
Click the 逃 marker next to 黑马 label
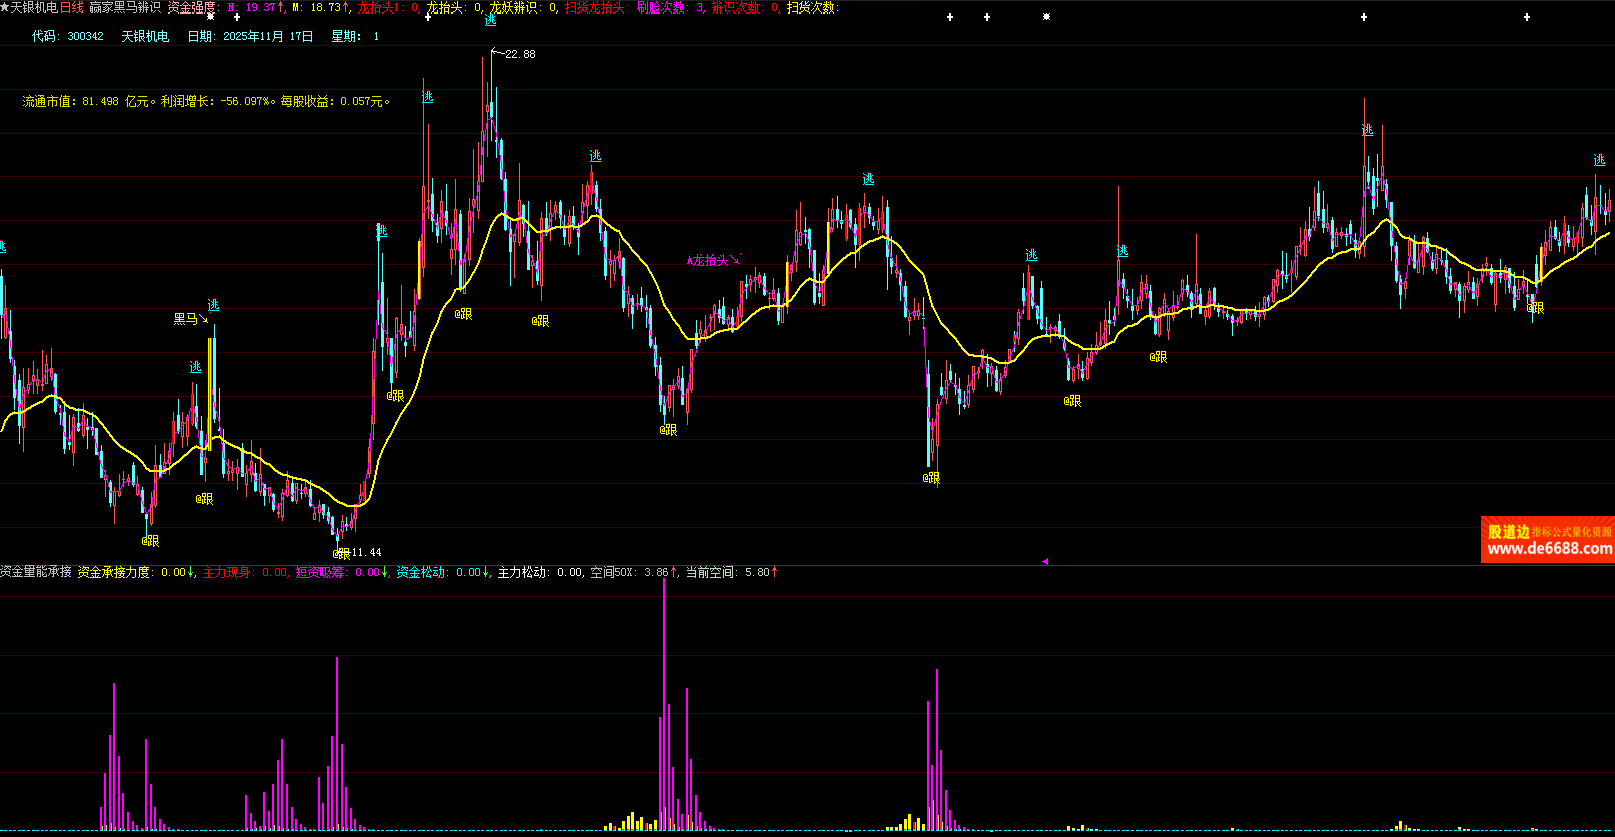[213, 305]
